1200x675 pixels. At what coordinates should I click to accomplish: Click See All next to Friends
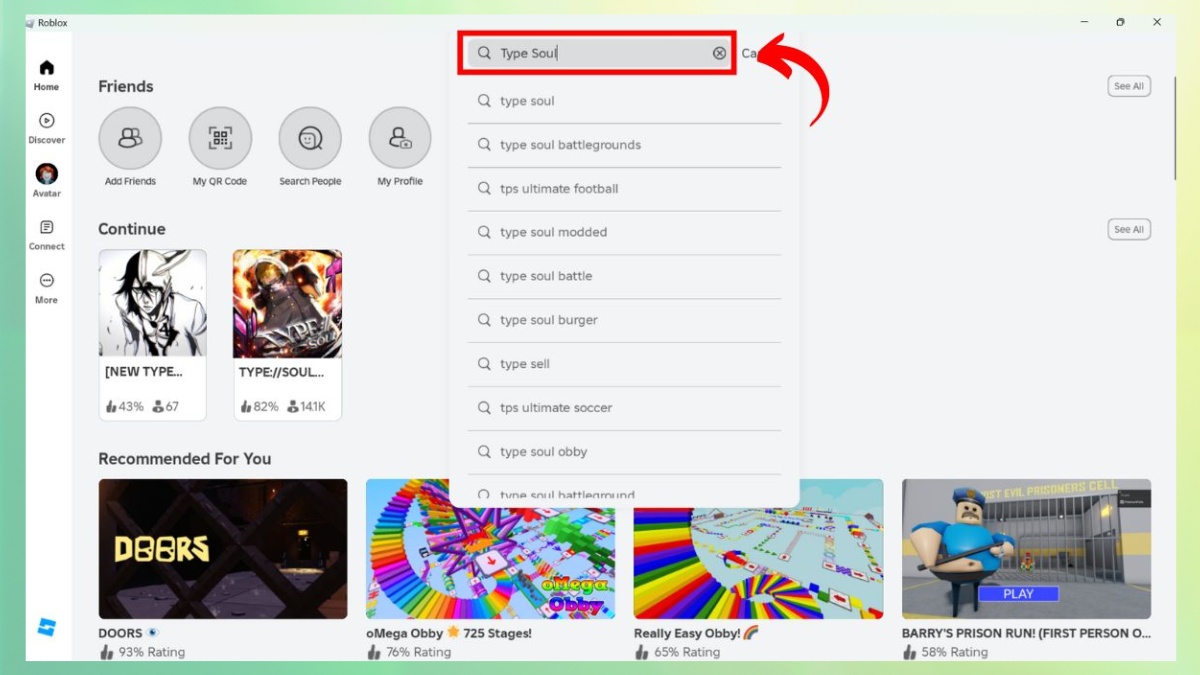(x=1129, y=86)
